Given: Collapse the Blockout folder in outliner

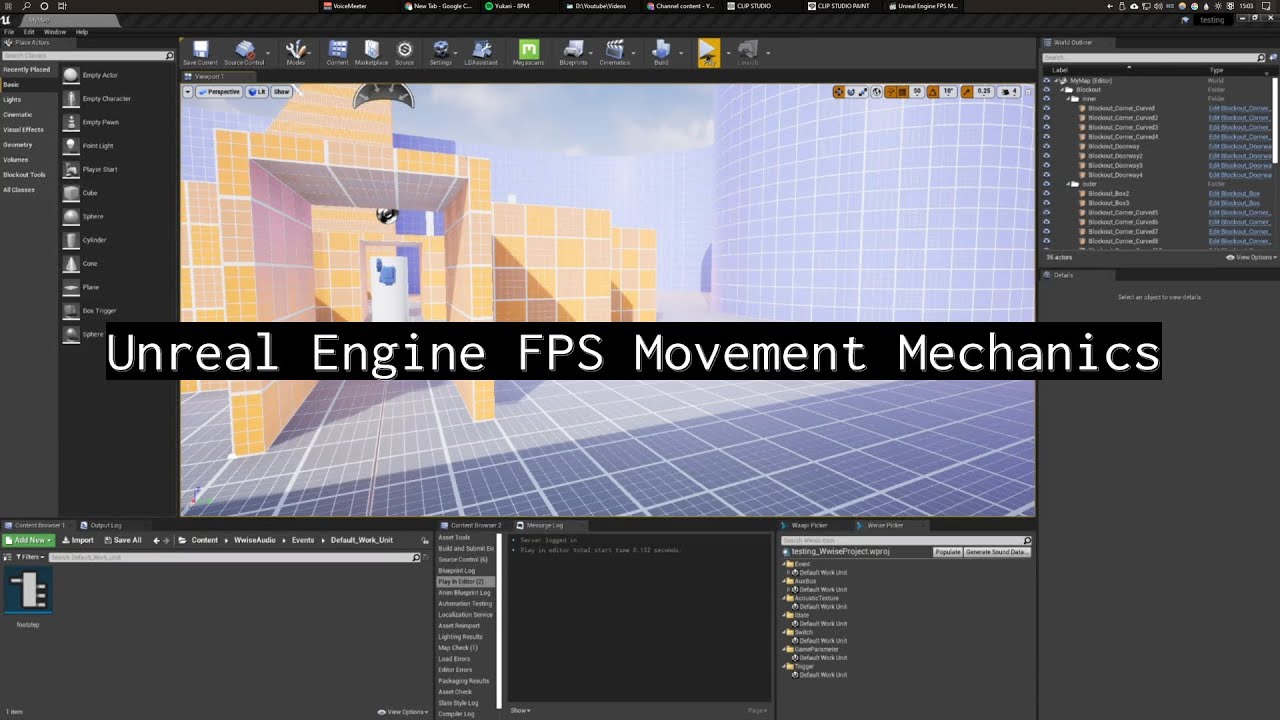Looking at the screenshot, I should click(1061, 90).
